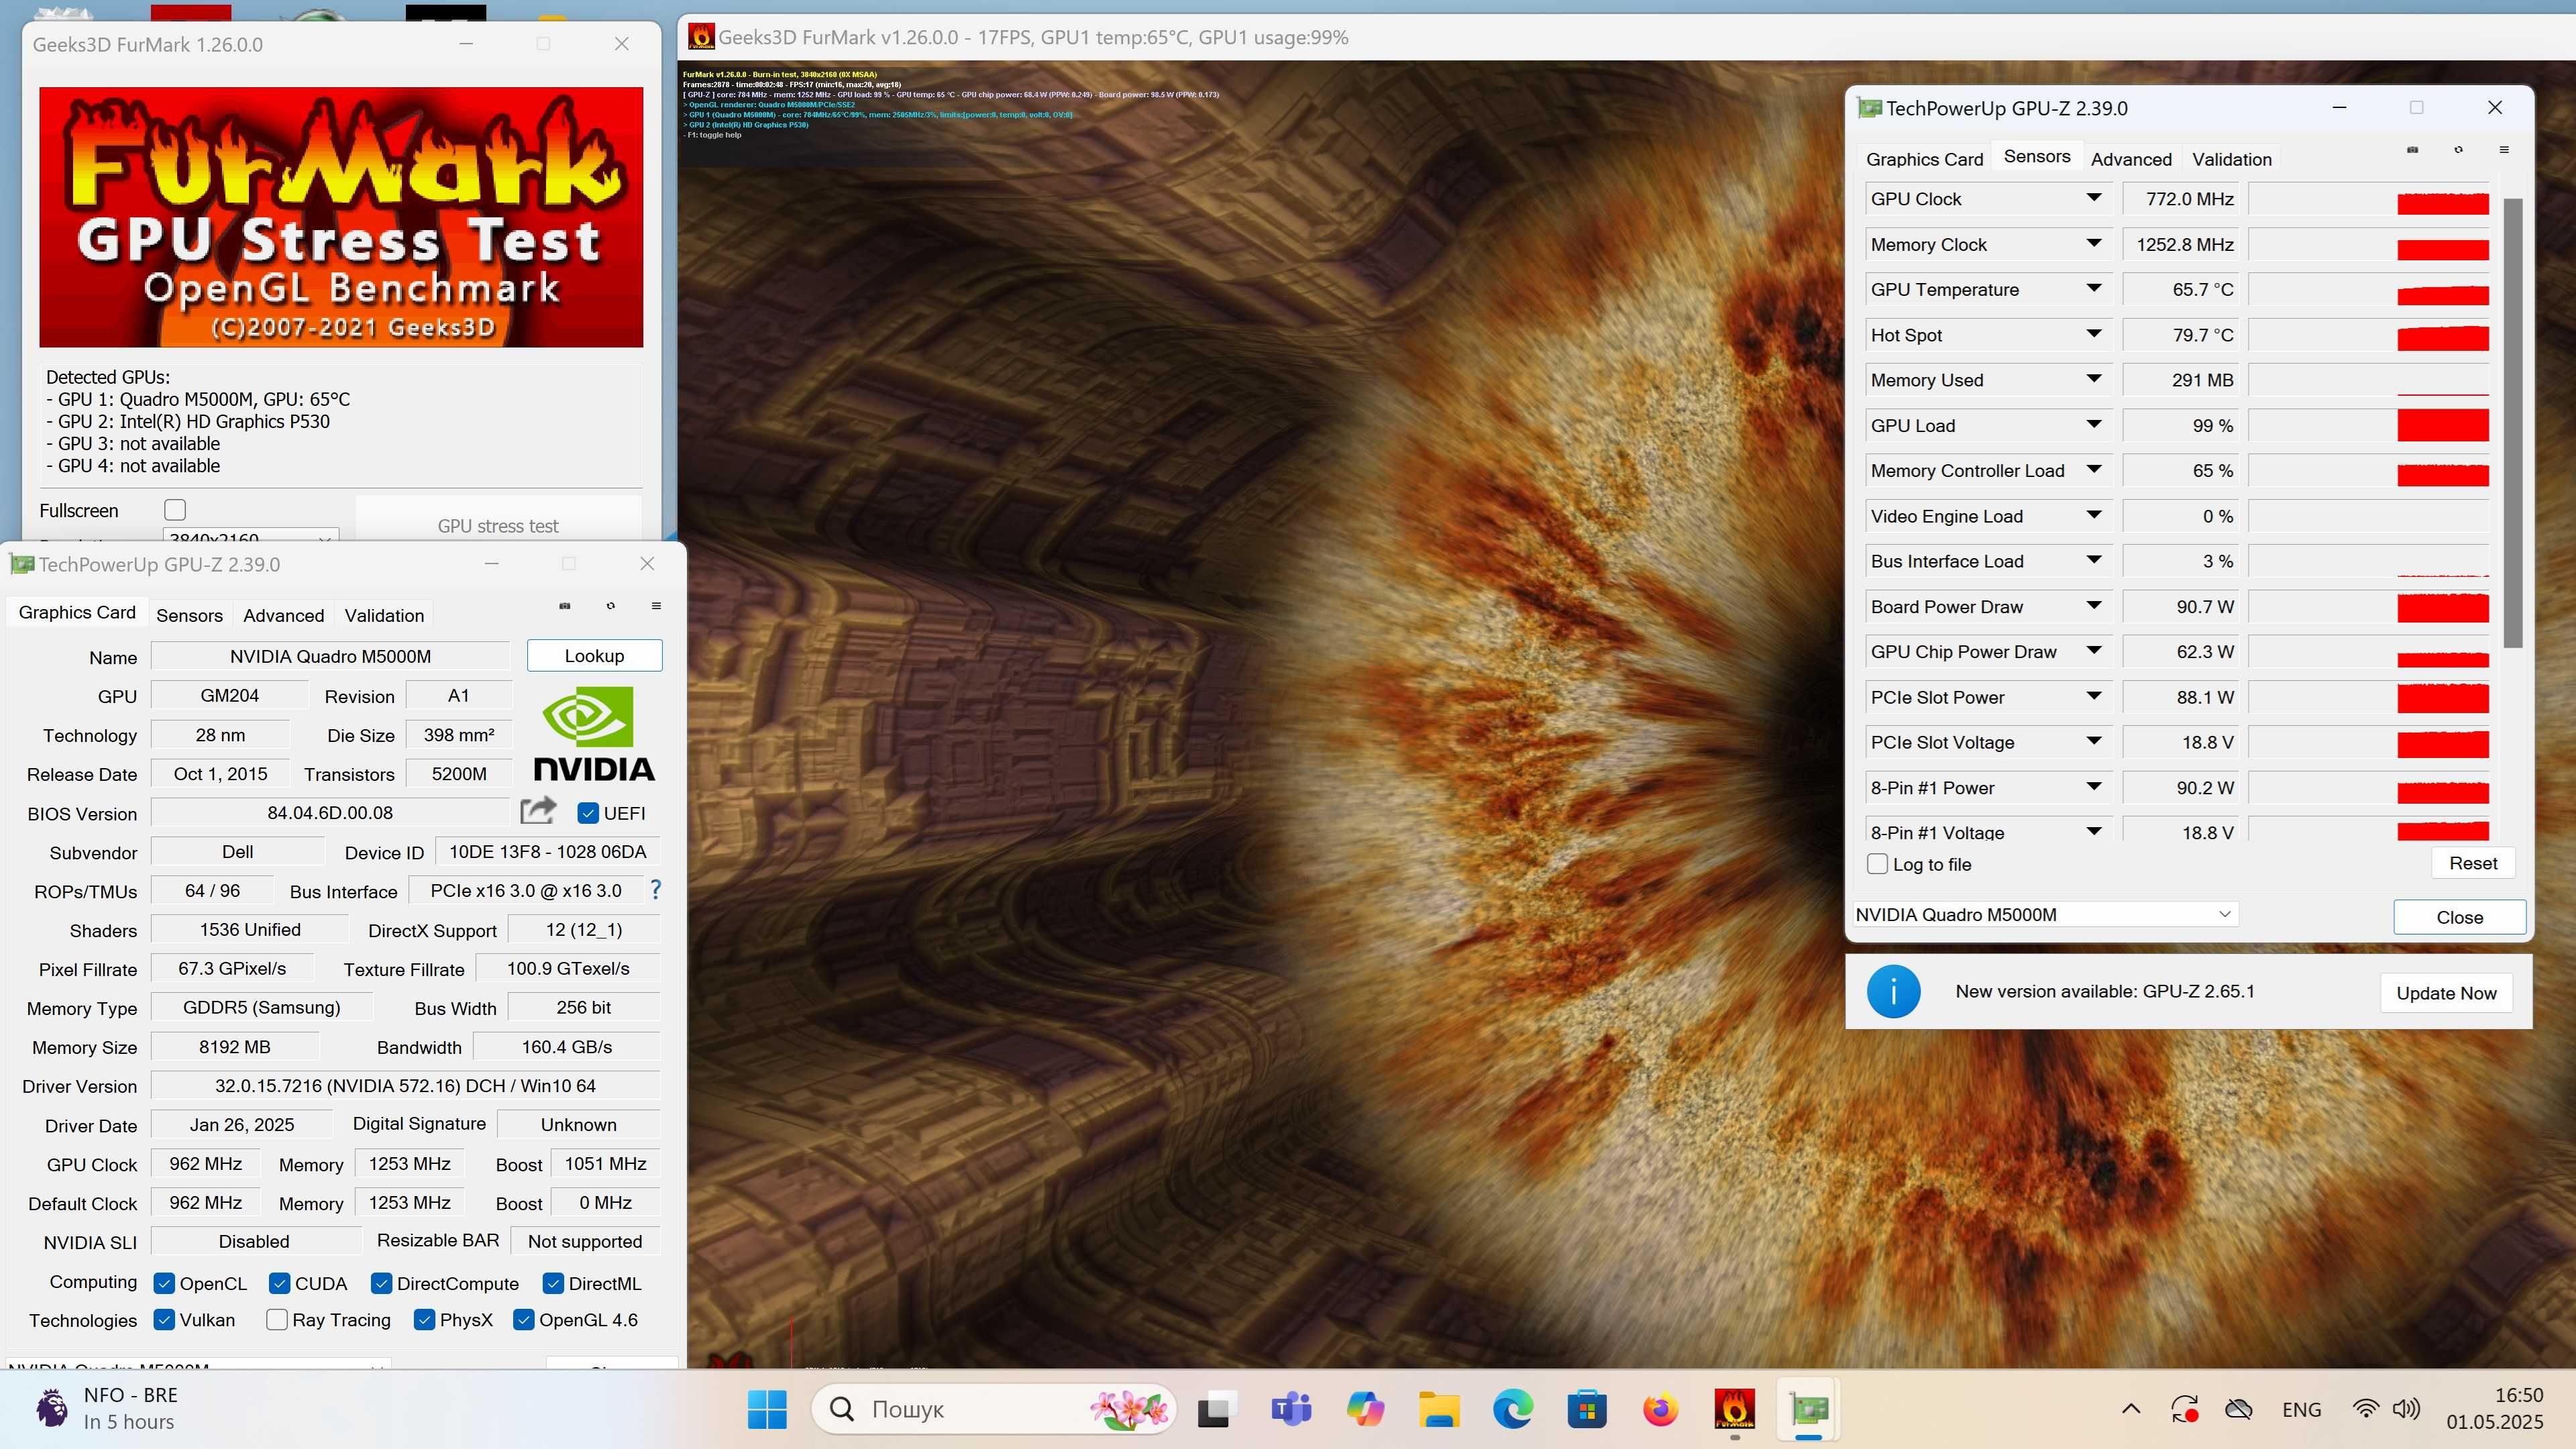
Task: Open Copilot from taskbar
Action: coord(1365,1410)
